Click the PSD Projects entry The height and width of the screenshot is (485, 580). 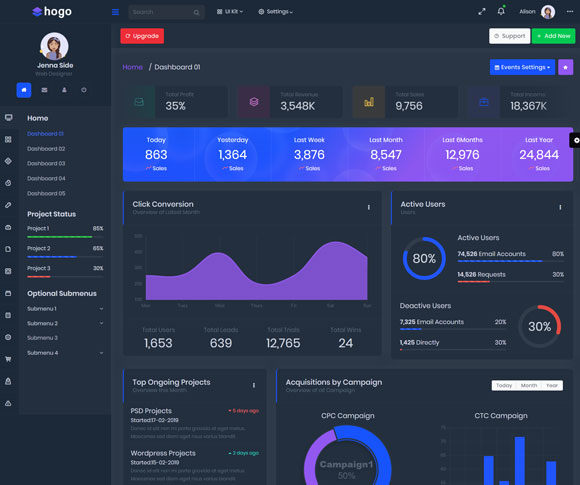tap(195, 423)
